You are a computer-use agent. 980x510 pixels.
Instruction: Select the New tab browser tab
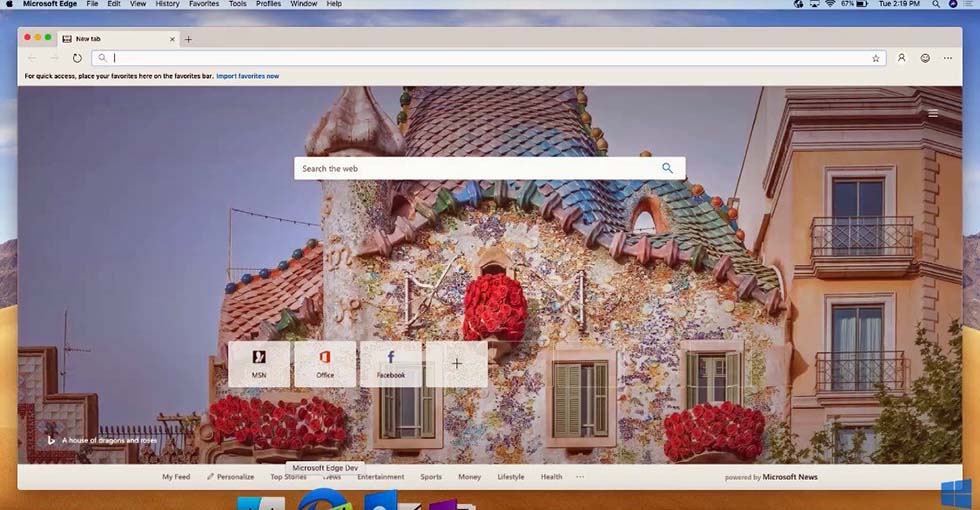(x=118, y=39)
